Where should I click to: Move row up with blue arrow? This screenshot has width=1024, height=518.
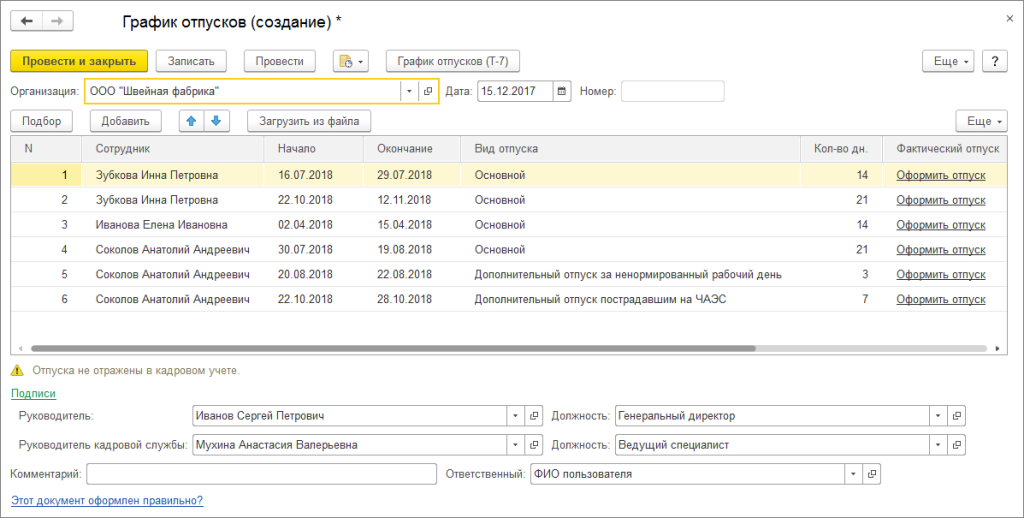191,121
